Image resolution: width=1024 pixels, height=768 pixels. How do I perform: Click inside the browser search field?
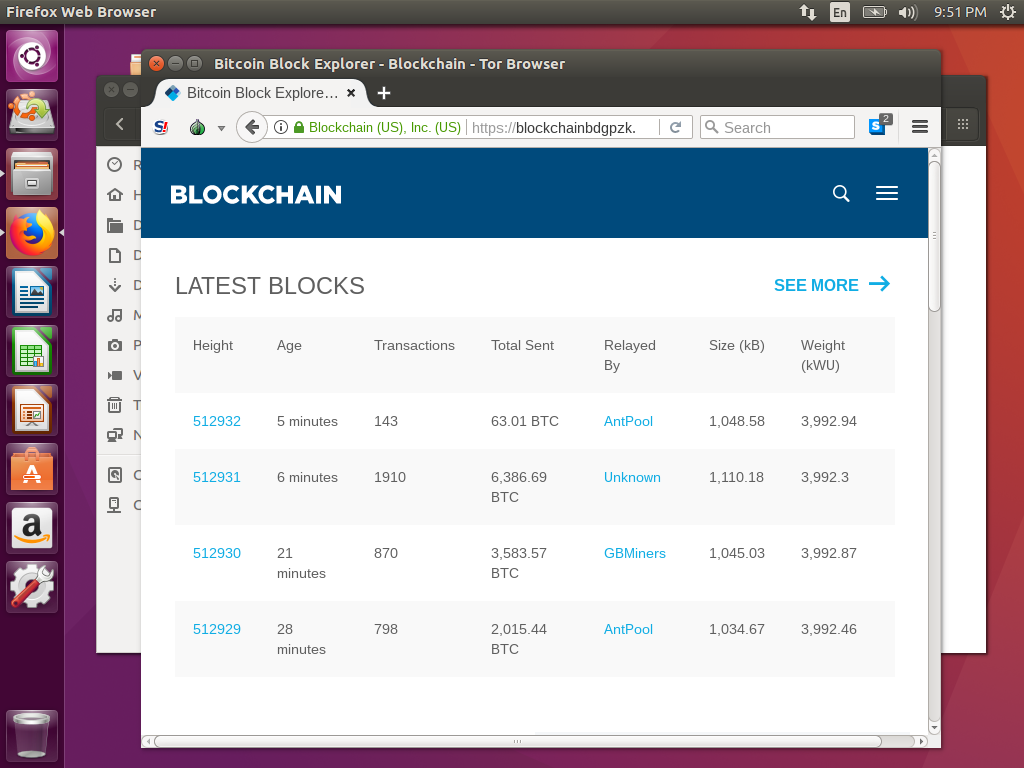(777, 127)
